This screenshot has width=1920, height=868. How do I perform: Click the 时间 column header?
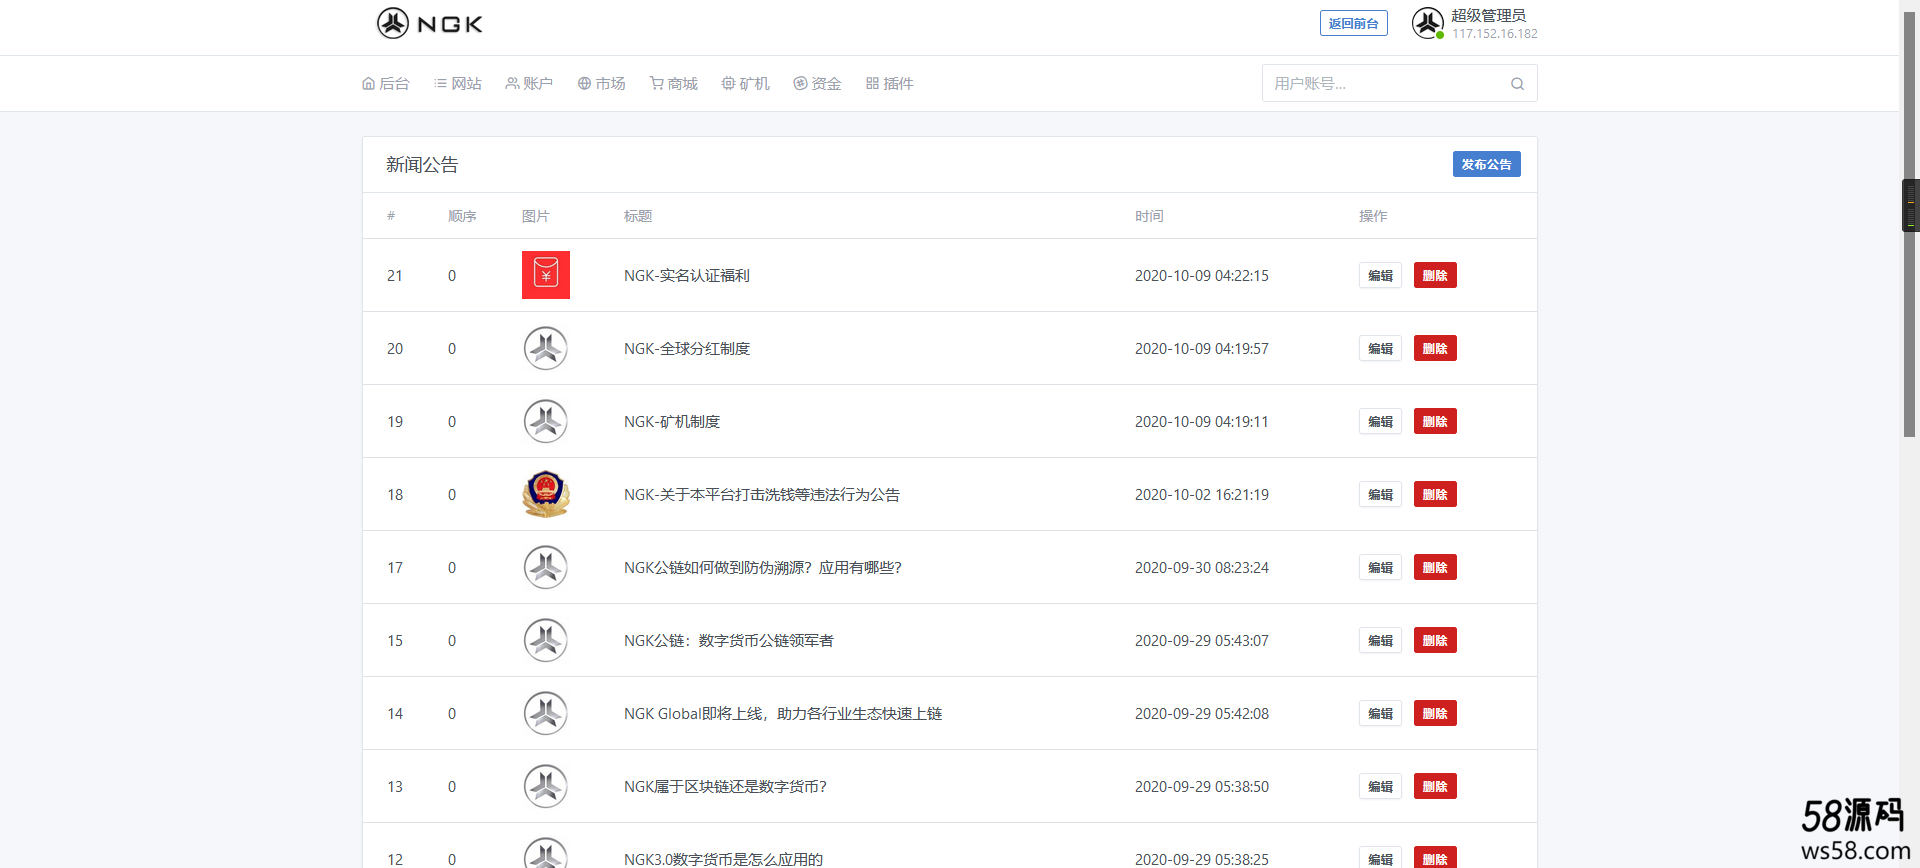point(1149,216)
